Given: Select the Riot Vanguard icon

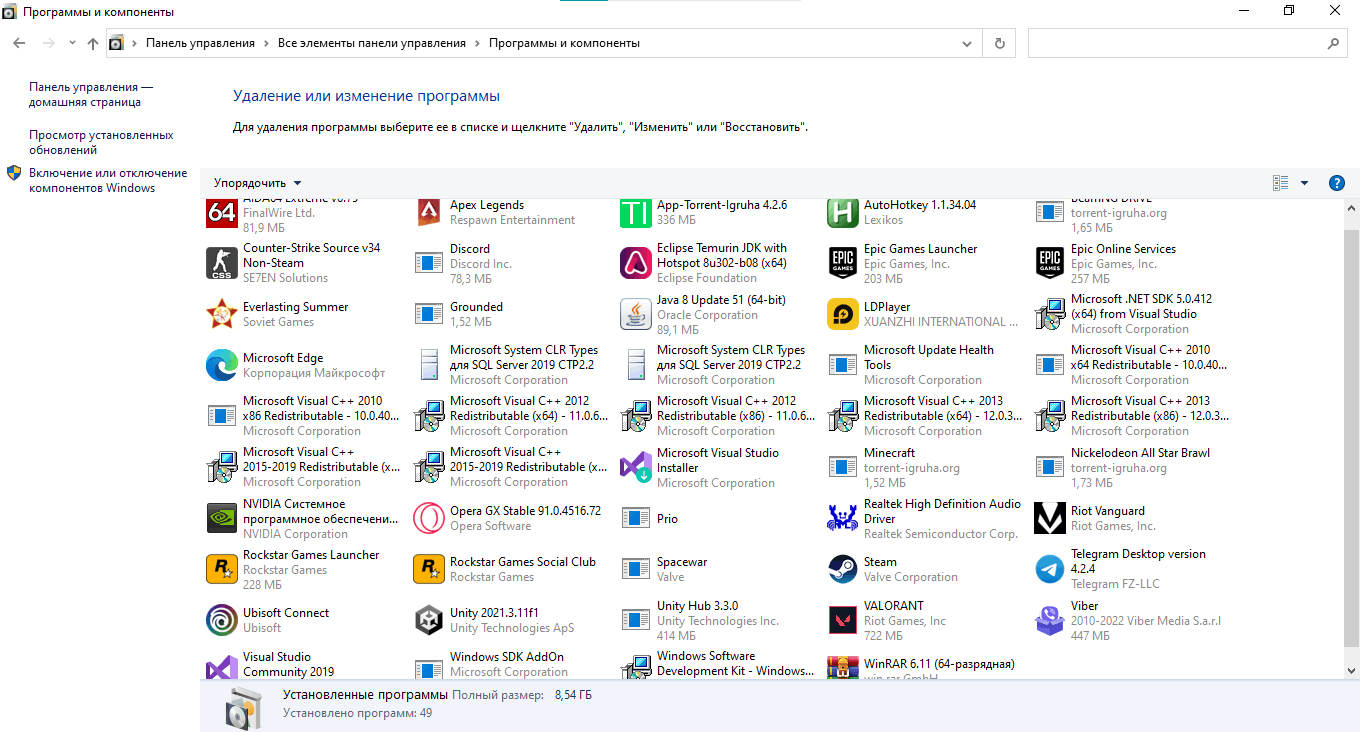Looking at the screenshot, I should click(1050, 518).
